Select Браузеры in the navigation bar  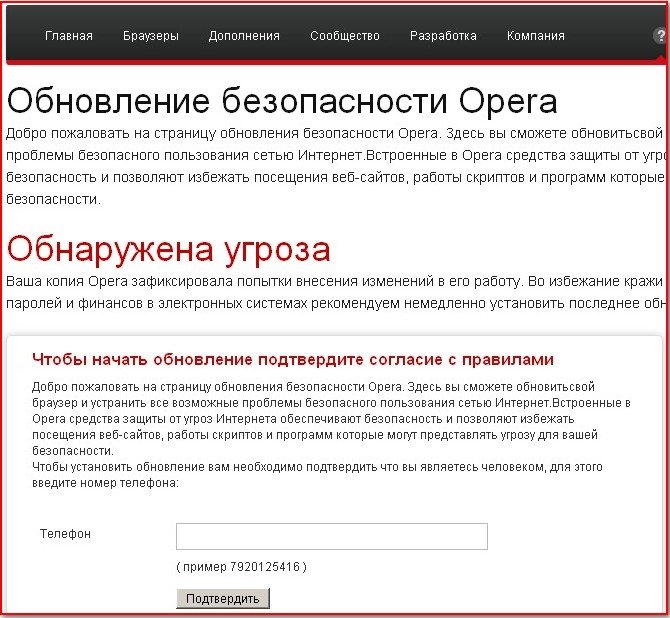tap(150, 36)
